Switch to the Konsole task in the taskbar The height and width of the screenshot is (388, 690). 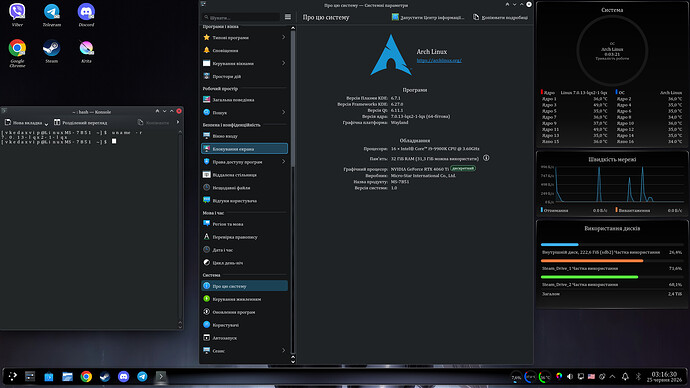[161, 377]
